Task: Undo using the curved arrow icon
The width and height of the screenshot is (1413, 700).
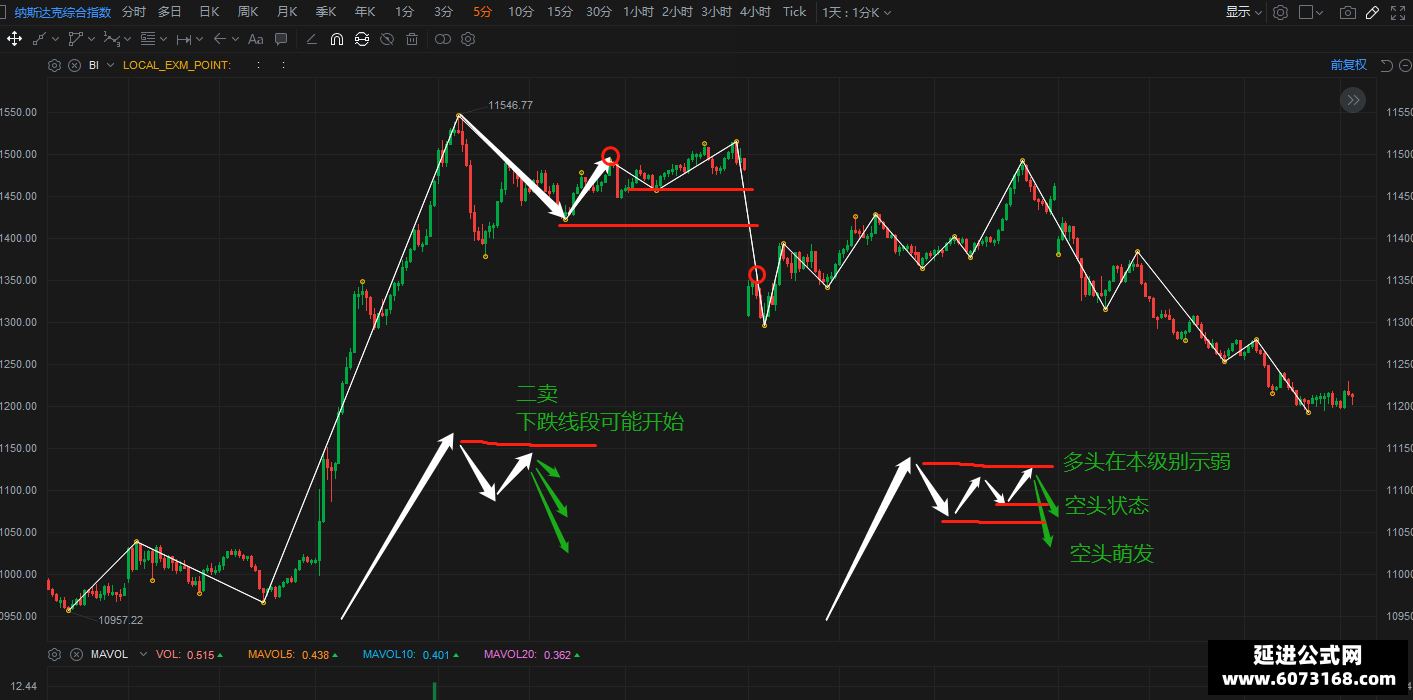Action: [1386, 65]
